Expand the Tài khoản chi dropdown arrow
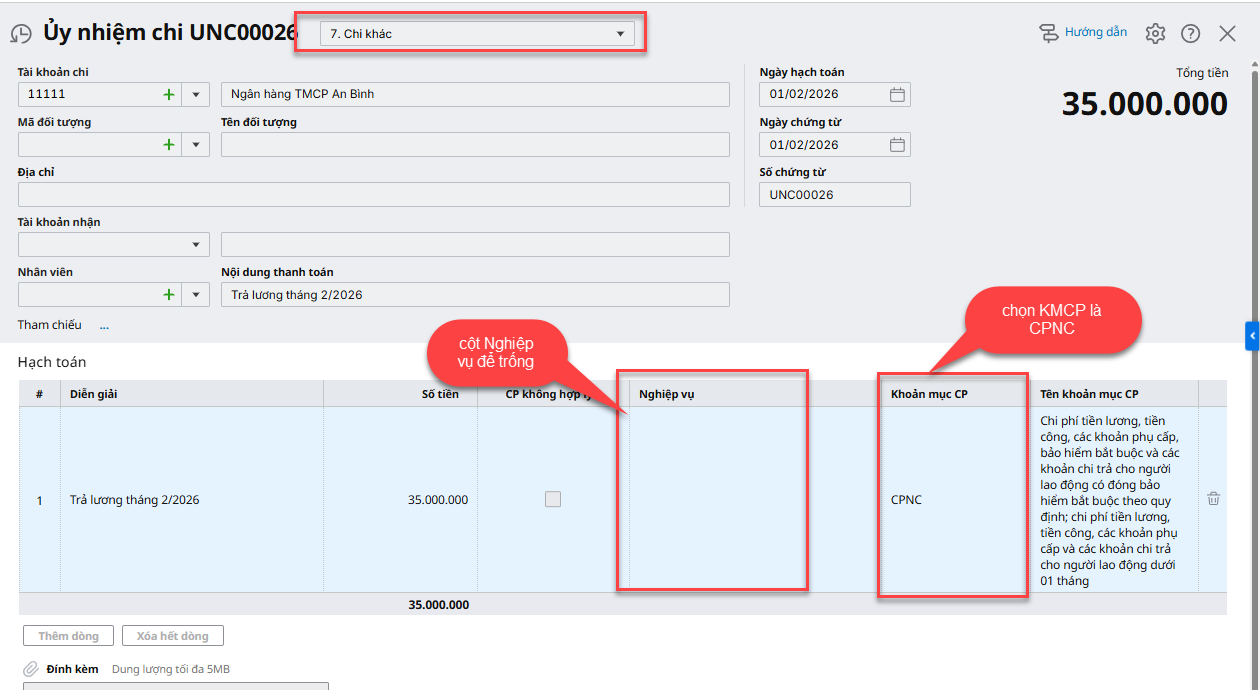Image resolution: width=1260 pixels, height=690 pixels. tap(195, 94)
